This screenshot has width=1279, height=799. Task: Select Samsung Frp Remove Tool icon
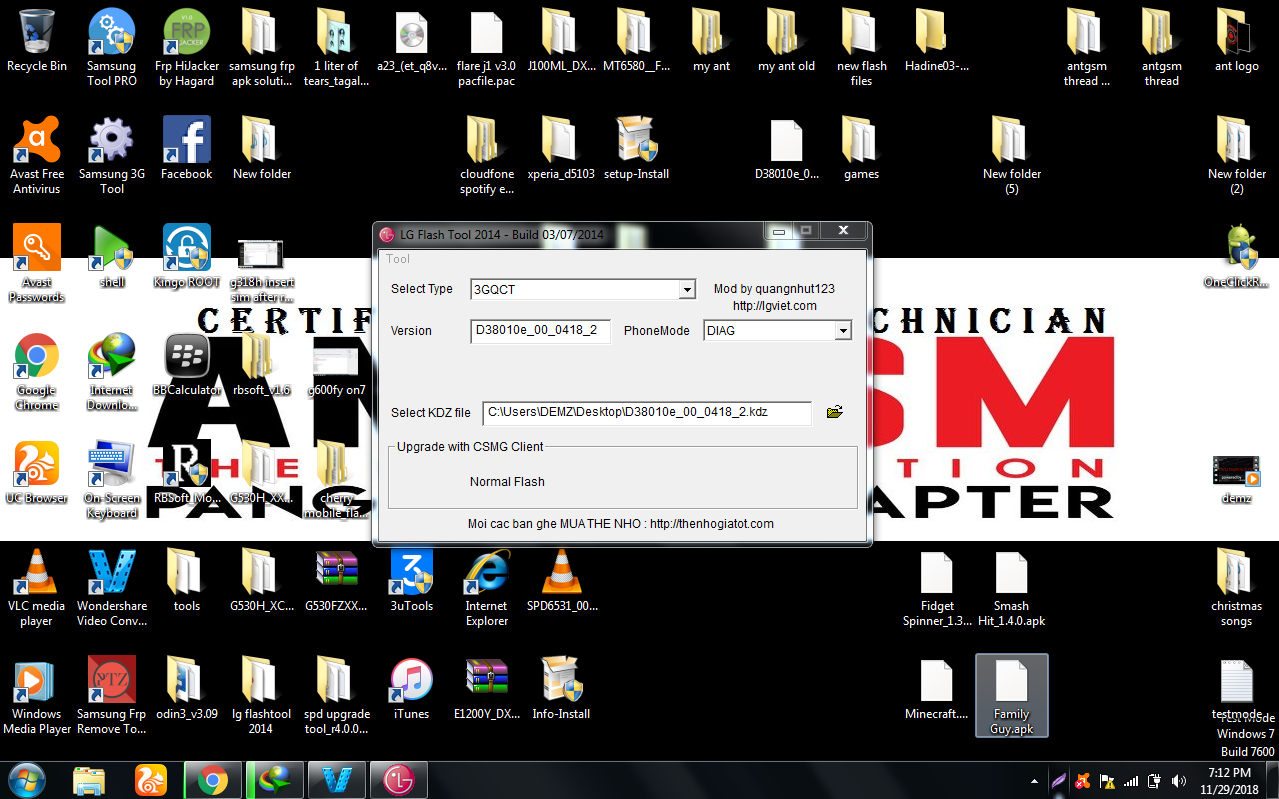[112, 695]
